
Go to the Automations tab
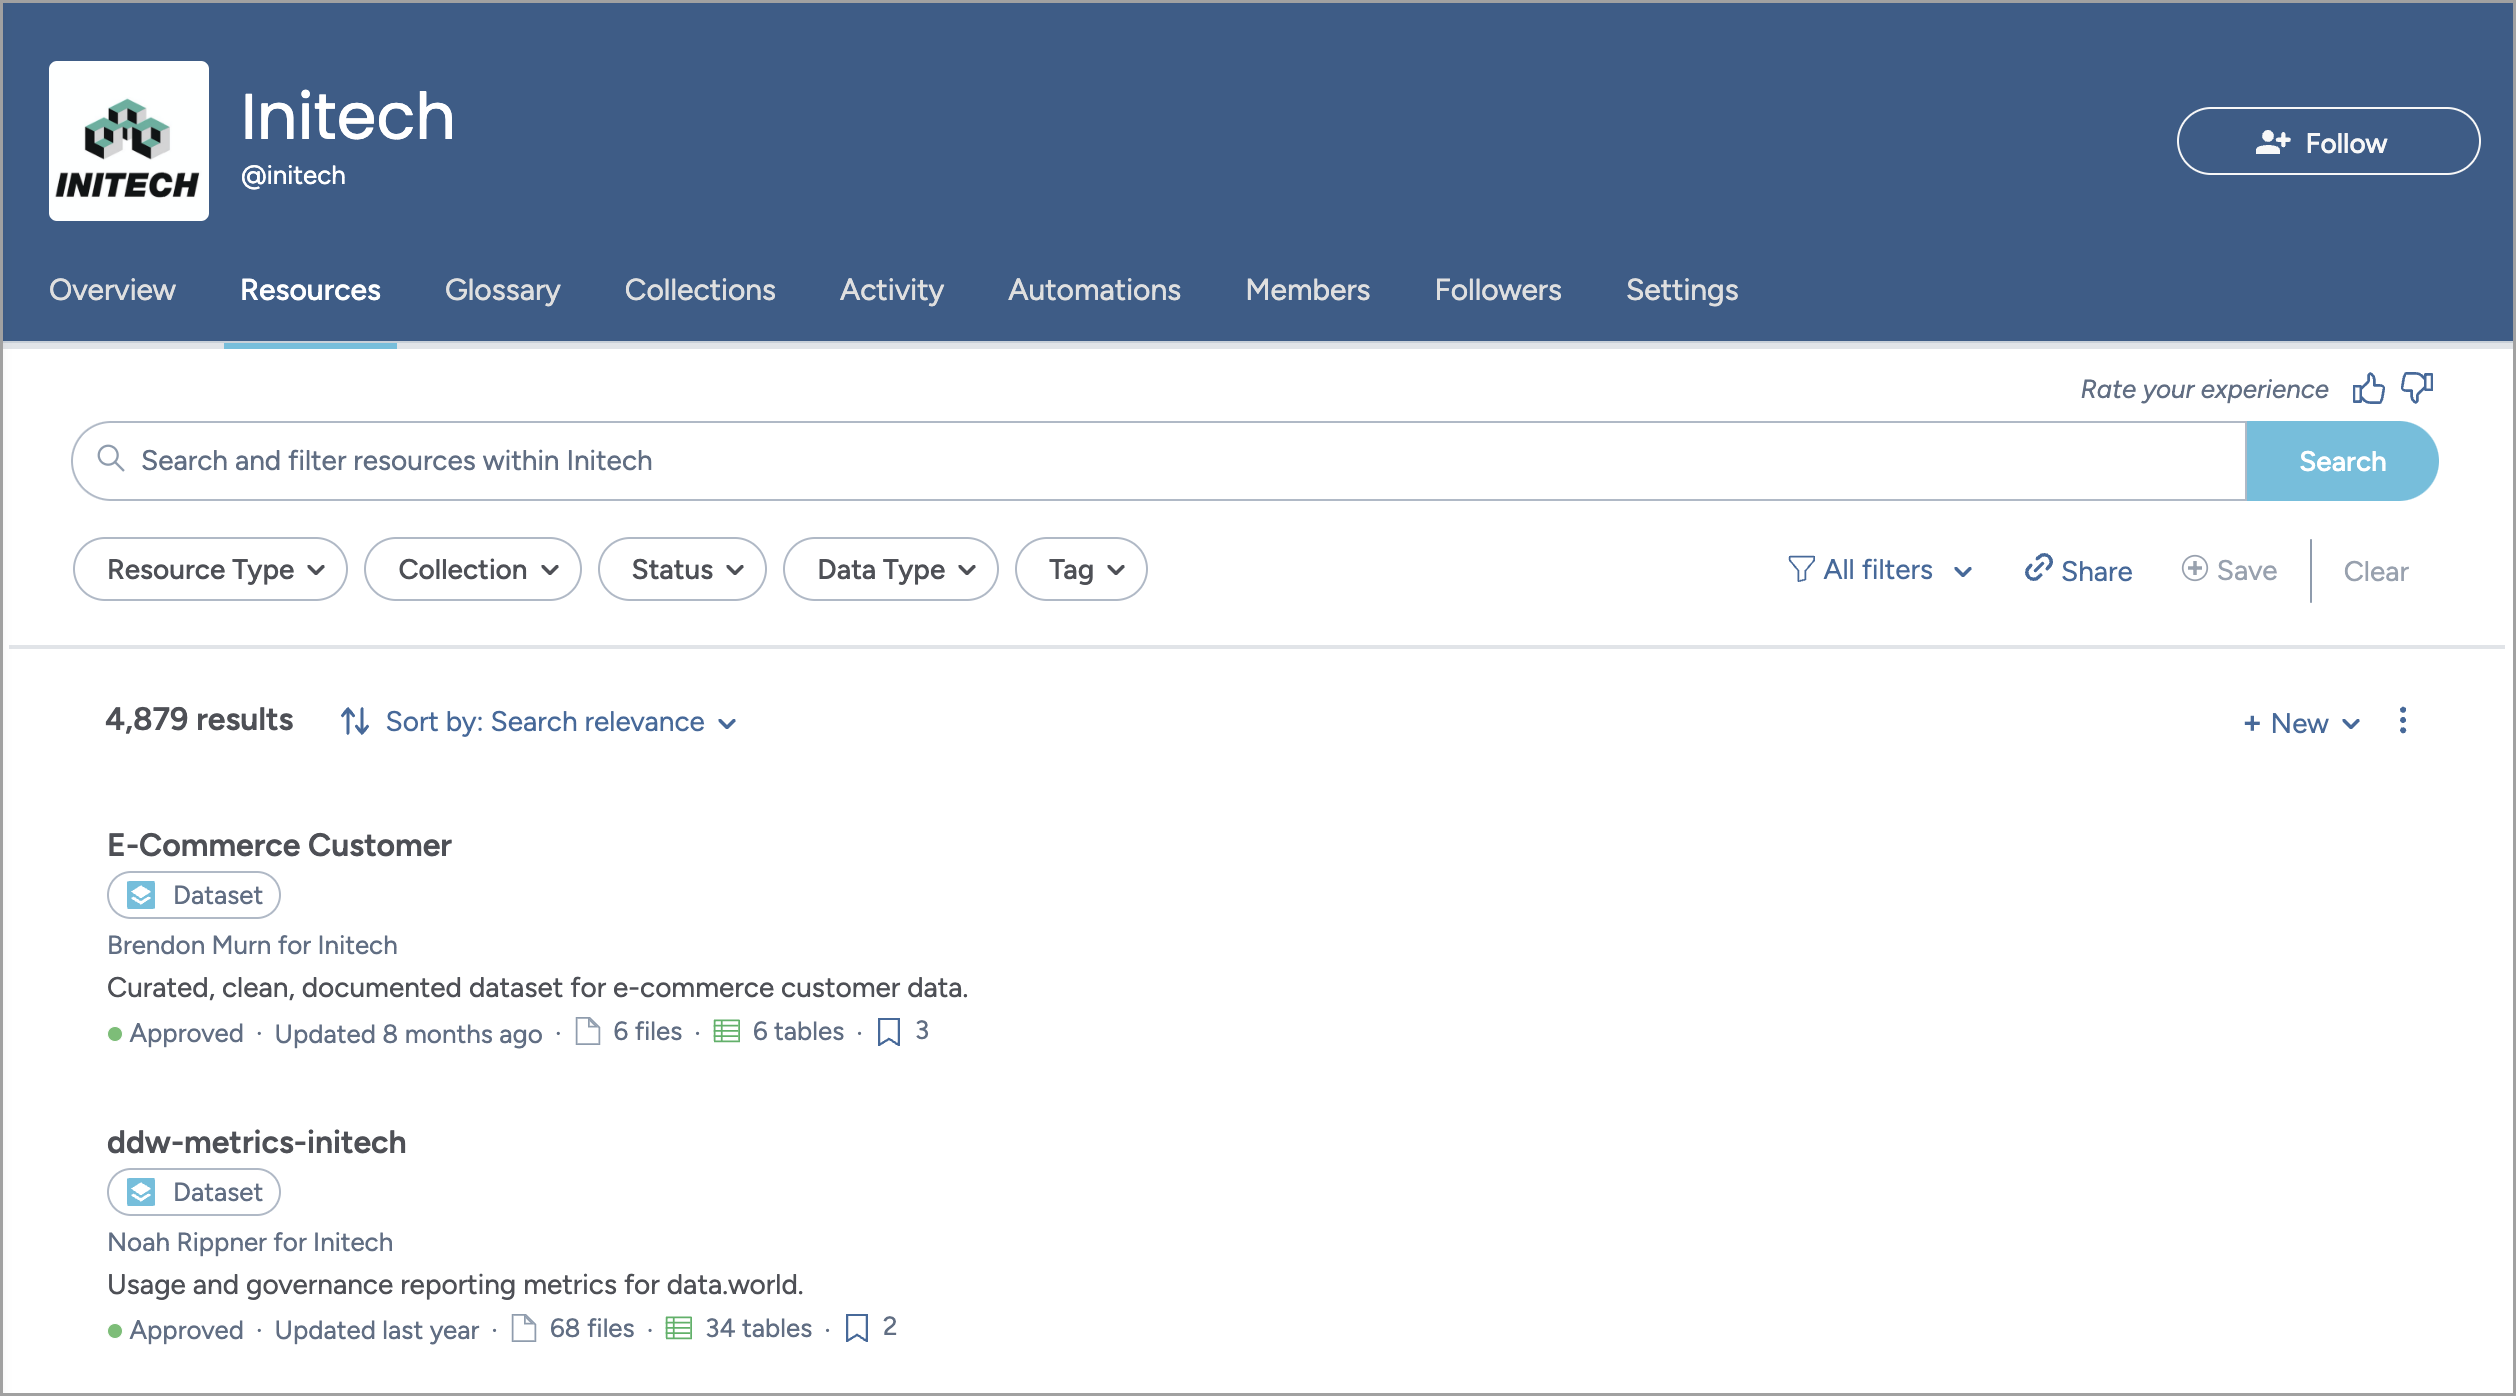pyautogui.click(x=1094, y=290)
